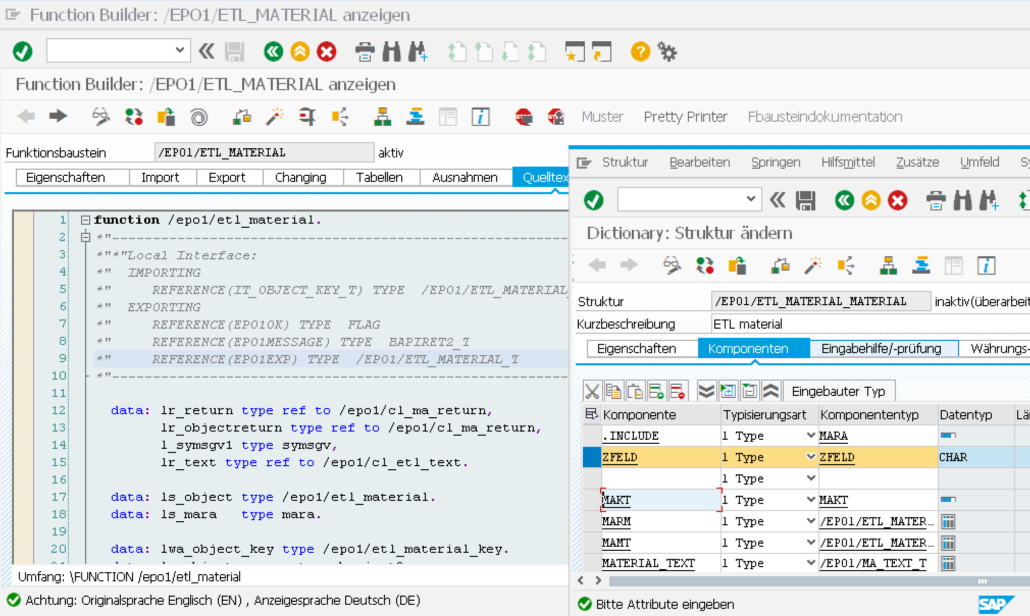Collapse function block at code line 1
This screenshot has height=616, width=1030.
point(85,220)
